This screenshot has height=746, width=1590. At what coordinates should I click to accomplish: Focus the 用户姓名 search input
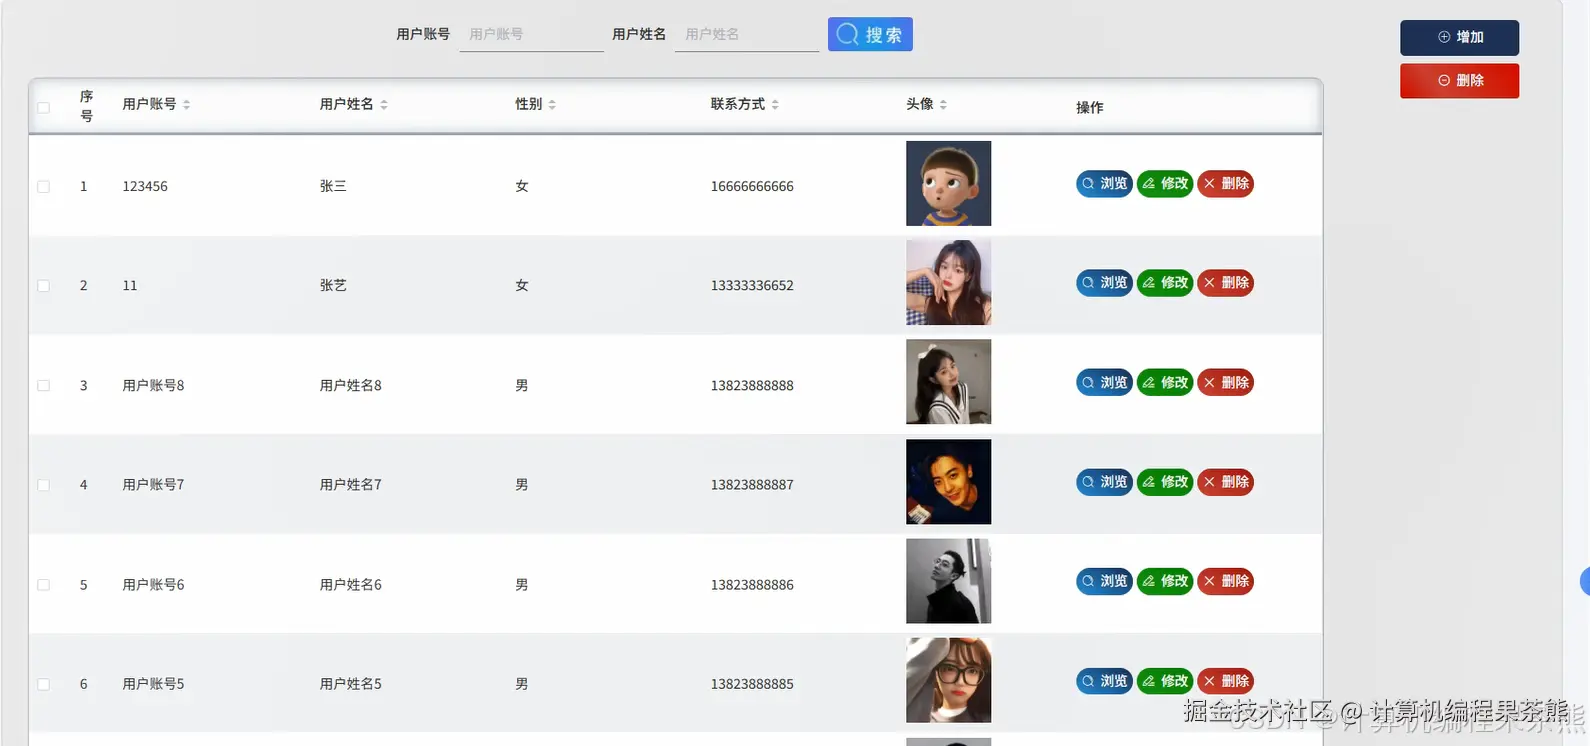coord(747,35)
